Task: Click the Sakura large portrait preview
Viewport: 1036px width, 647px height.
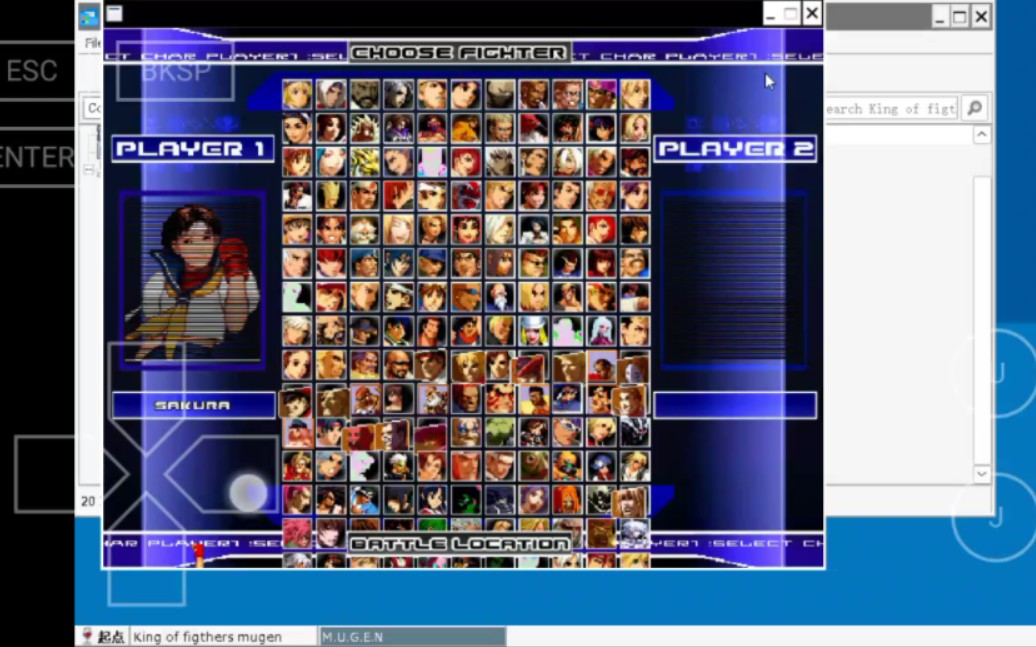Action: click(193, 281)
